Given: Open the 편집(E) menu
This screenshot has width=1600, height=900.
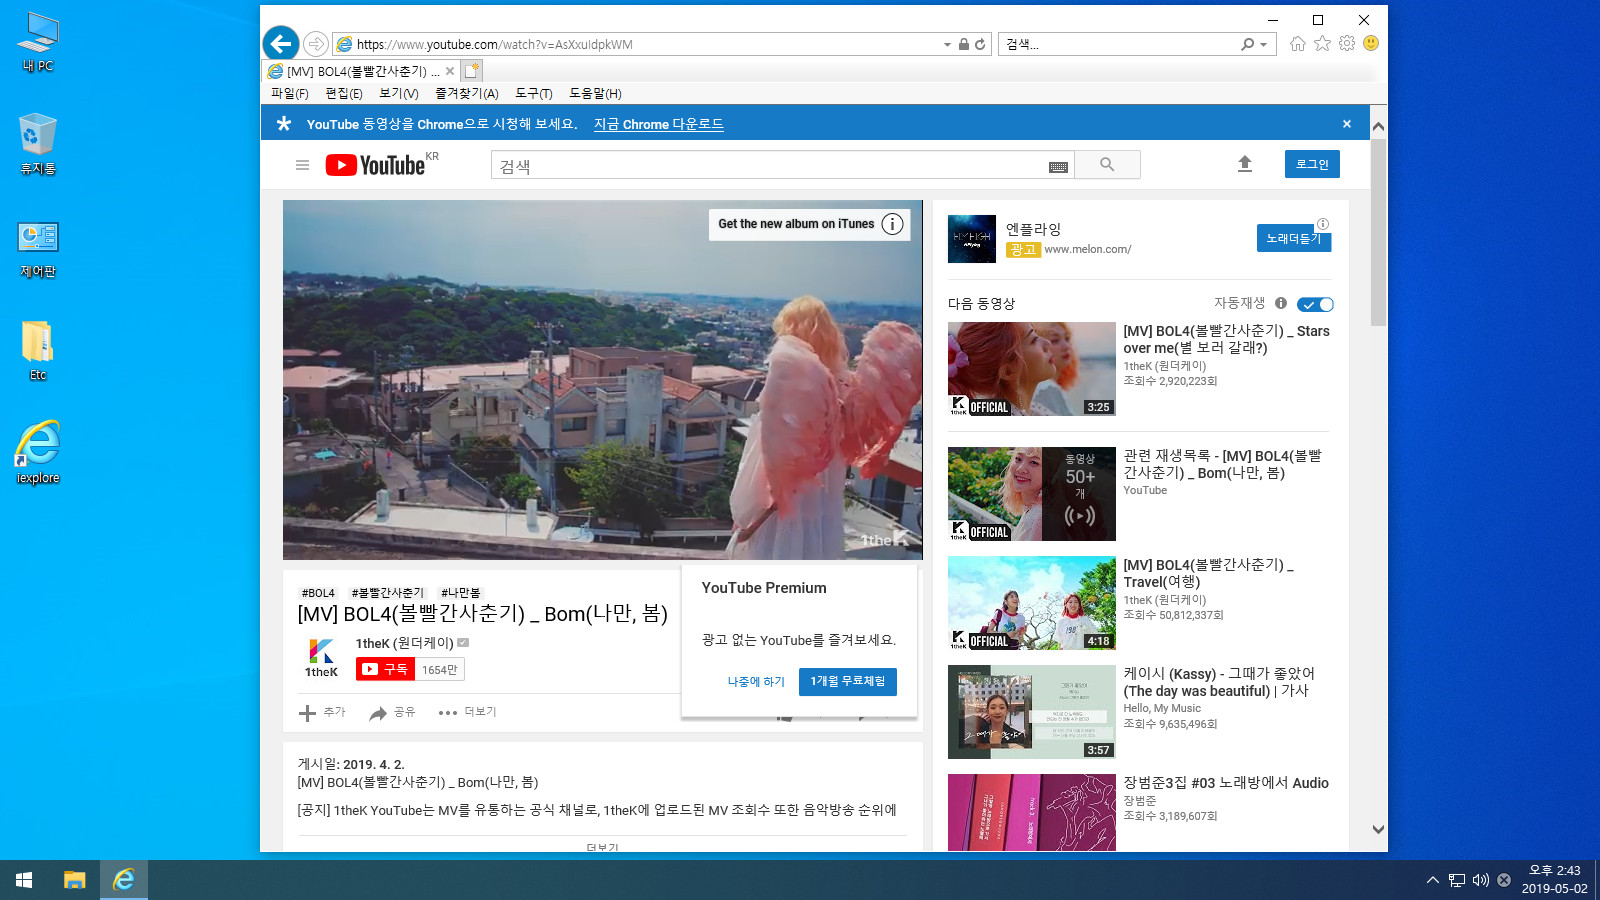Looking at the screenshot, I should 344,93.
